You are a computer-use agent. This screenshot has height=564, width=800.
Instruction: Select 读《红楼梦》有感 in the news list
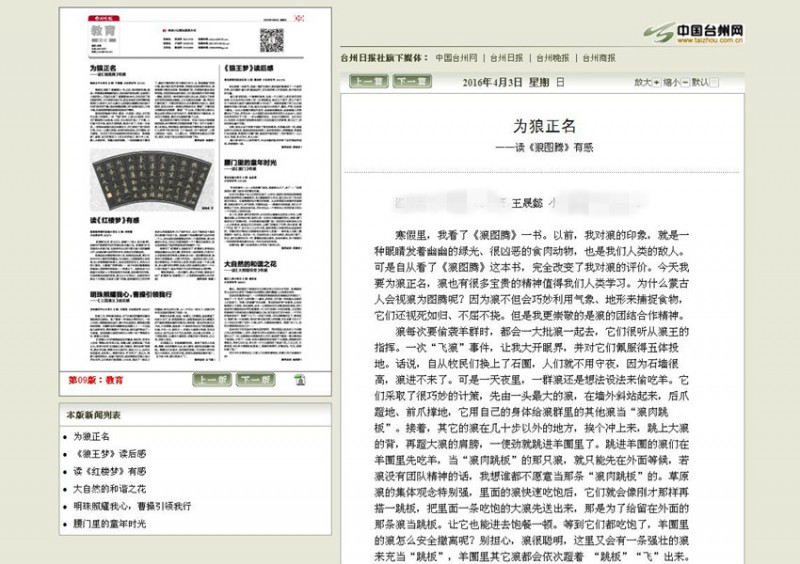pyautogui.click(x=110, y=471)
